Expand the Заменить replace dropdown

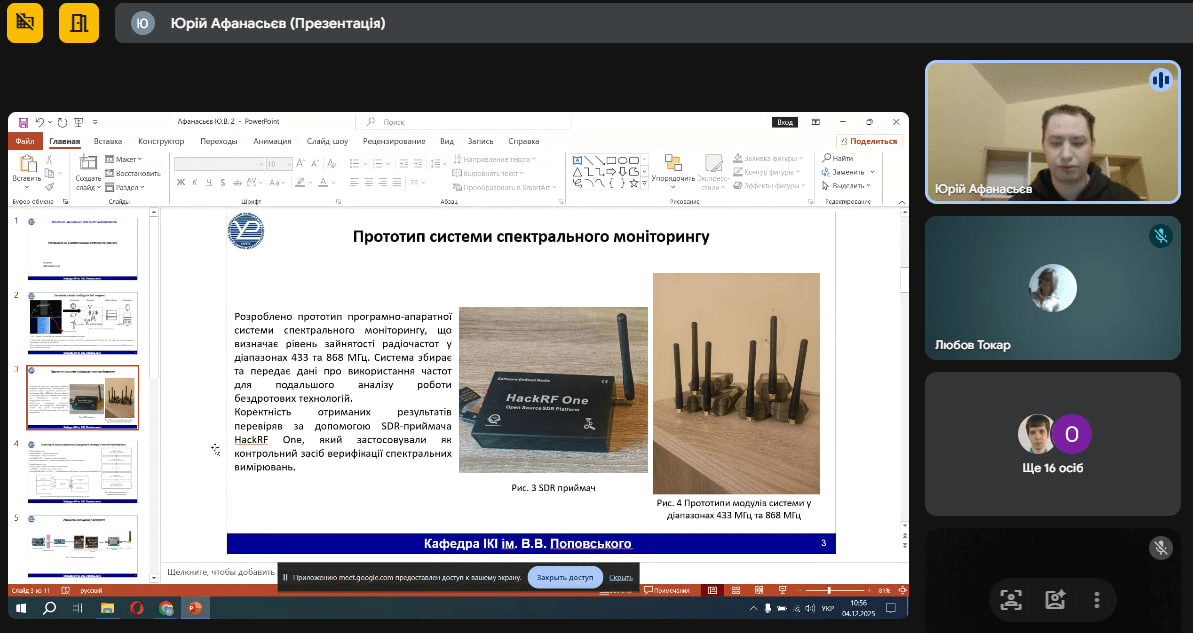851,172
